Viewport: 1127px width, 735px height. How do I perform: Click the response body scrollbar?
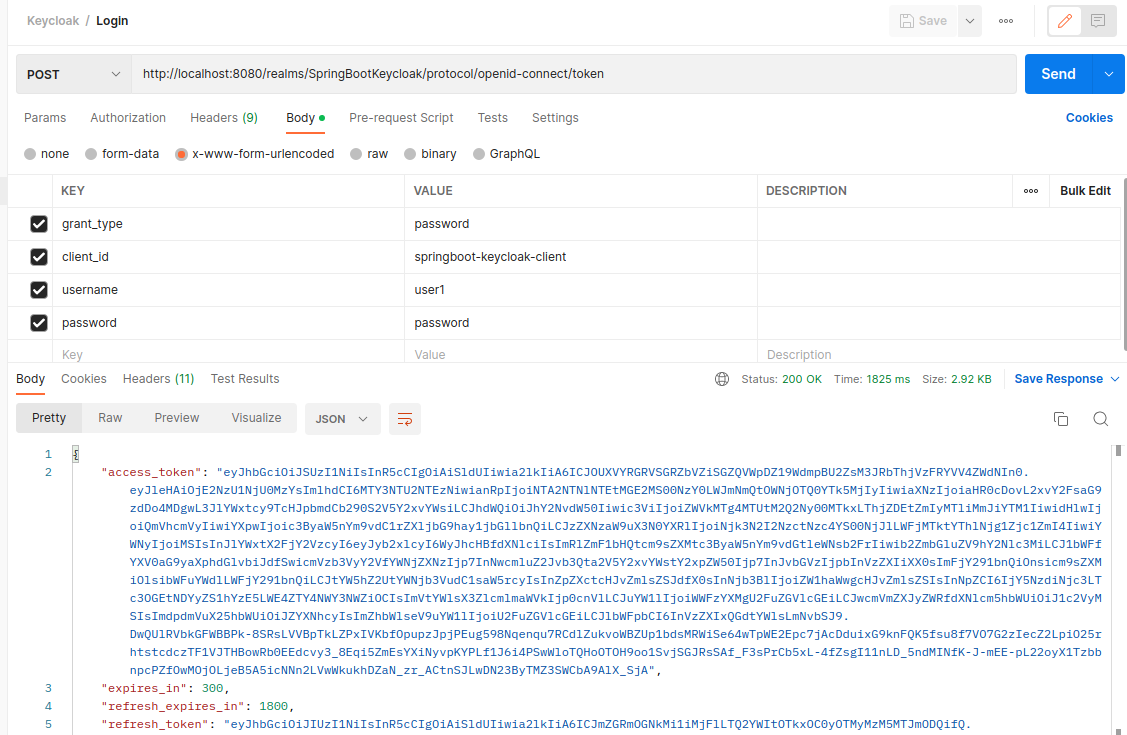click(x=1118, y=451)
